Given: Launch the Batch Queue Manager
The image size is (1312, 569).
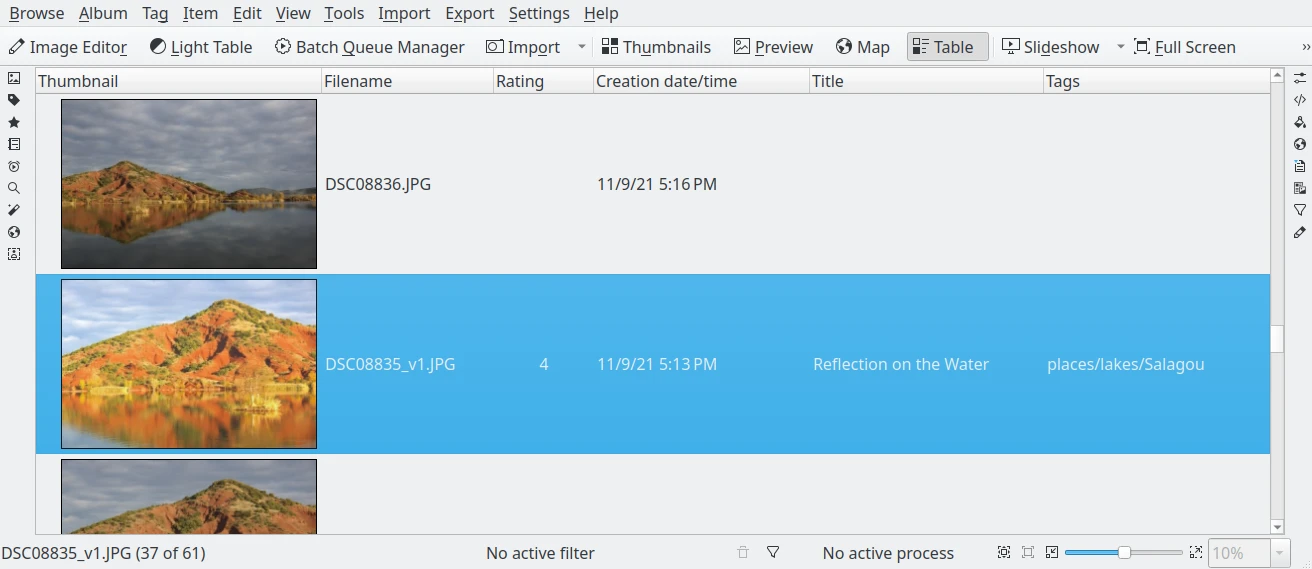Looking at the screenshot, I should pyautogui.click(x=369, y=47).
